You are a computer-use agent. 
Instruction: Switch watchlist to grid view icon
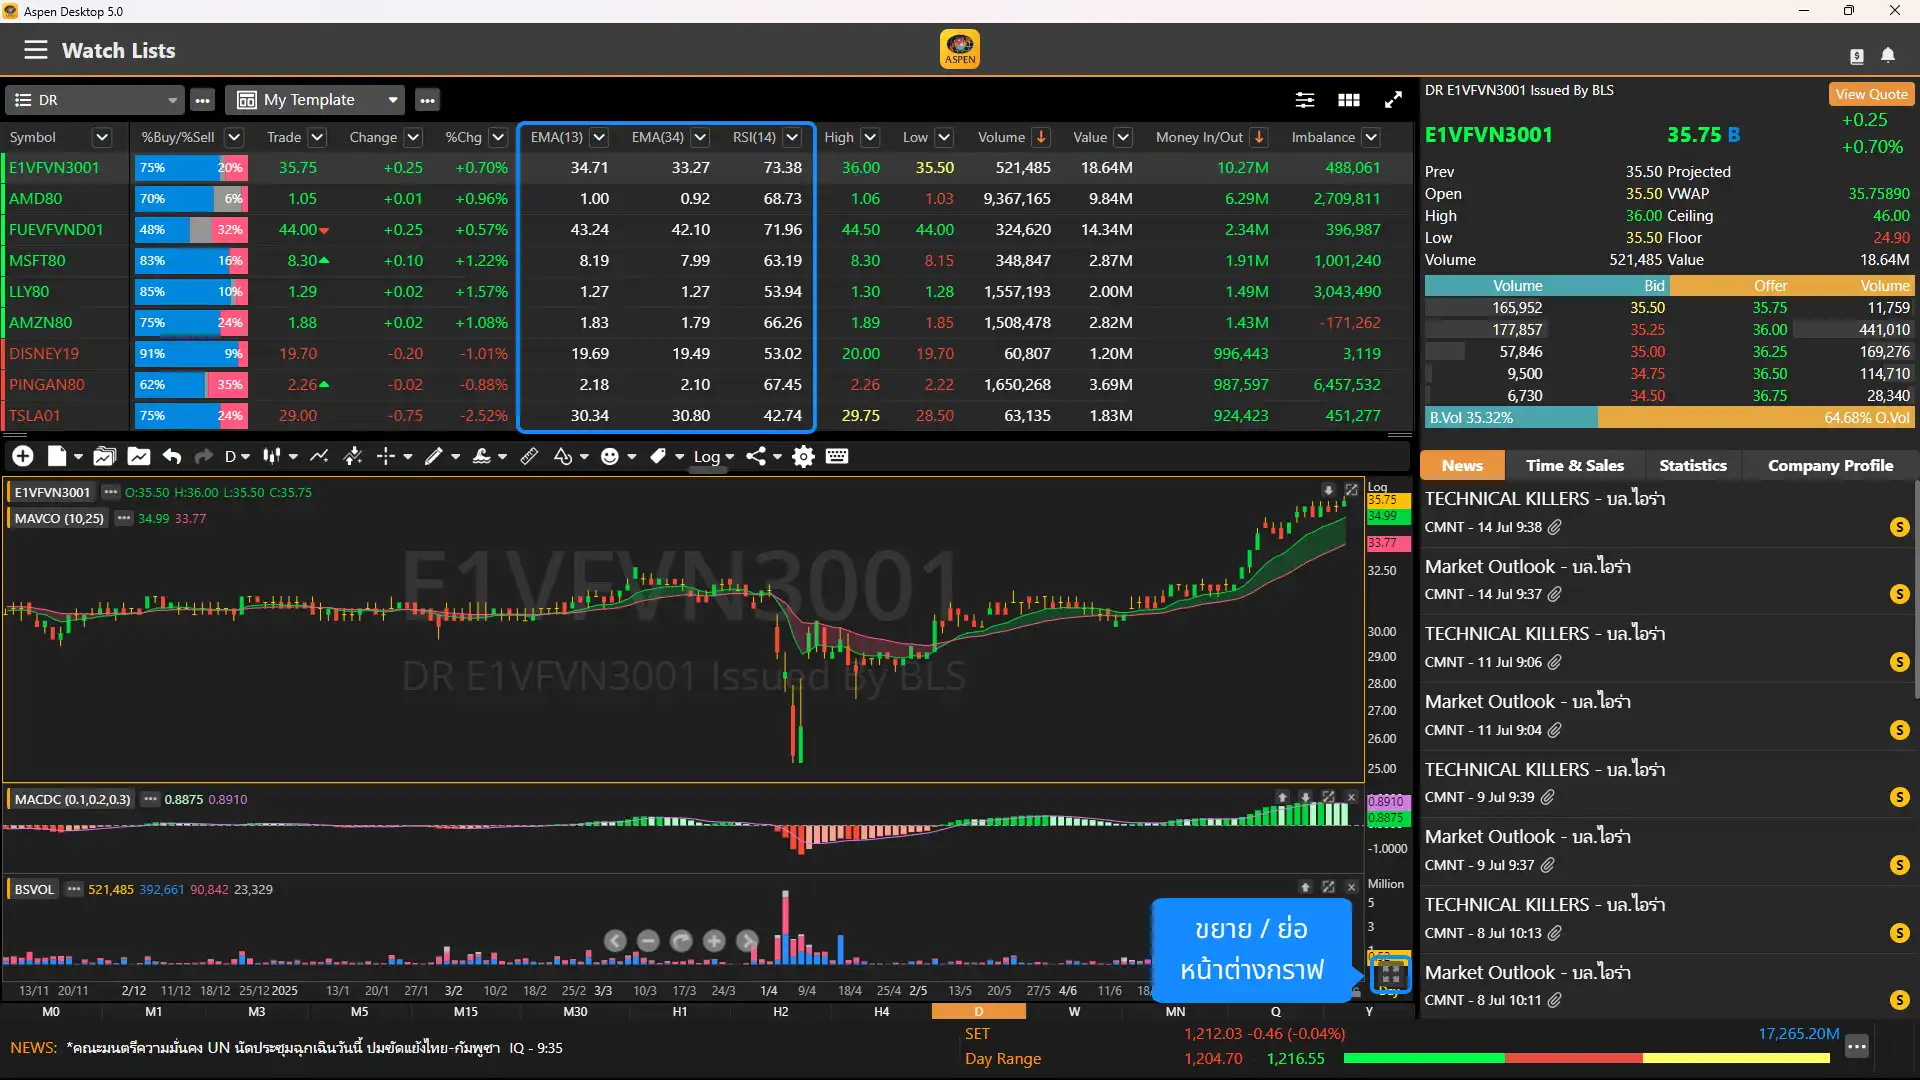[x=1348, y=100]
